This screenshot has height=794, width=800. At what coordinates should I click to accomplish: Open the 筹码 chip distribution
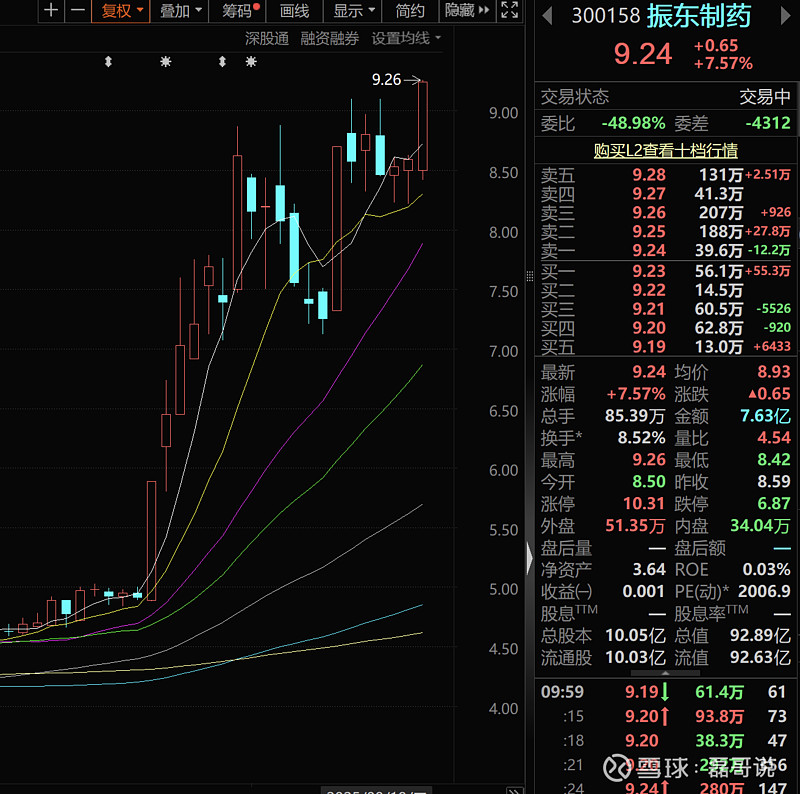pos(238,10)
